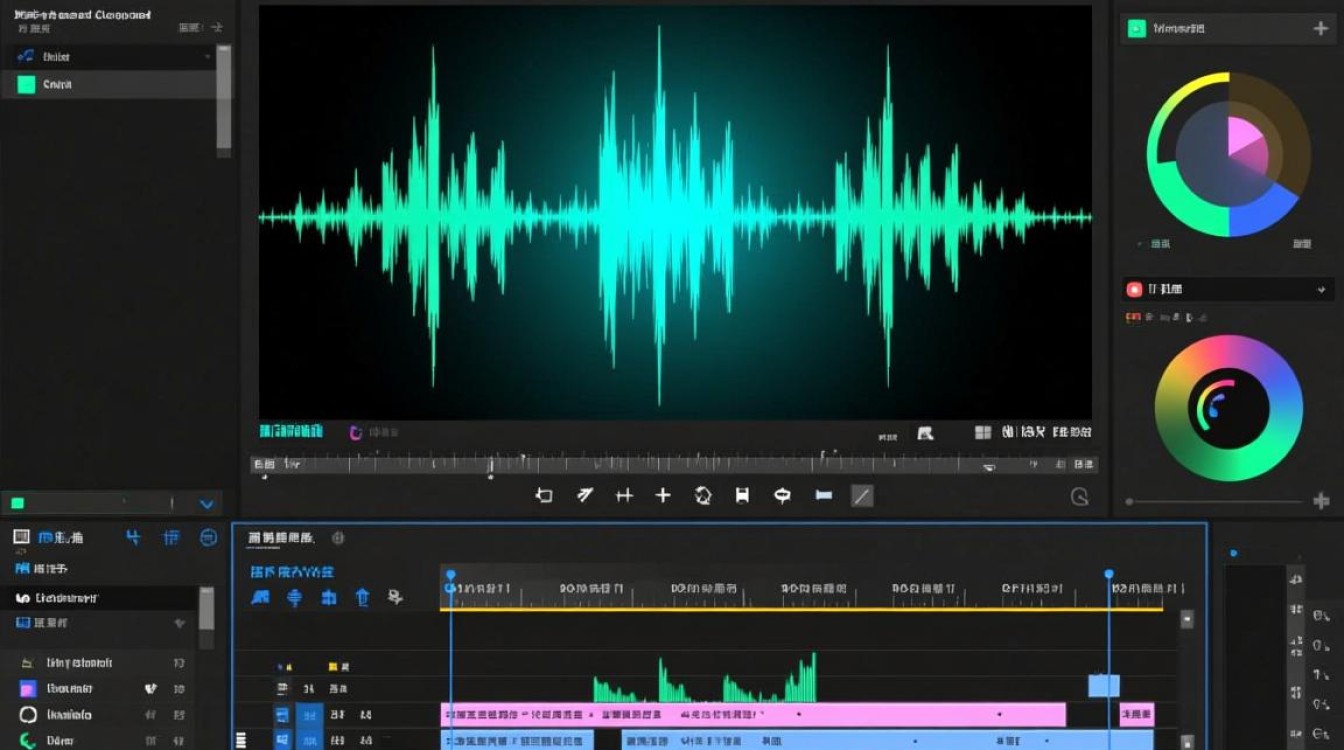Click the plus button in top-right panel header

tap(1320, 29)
